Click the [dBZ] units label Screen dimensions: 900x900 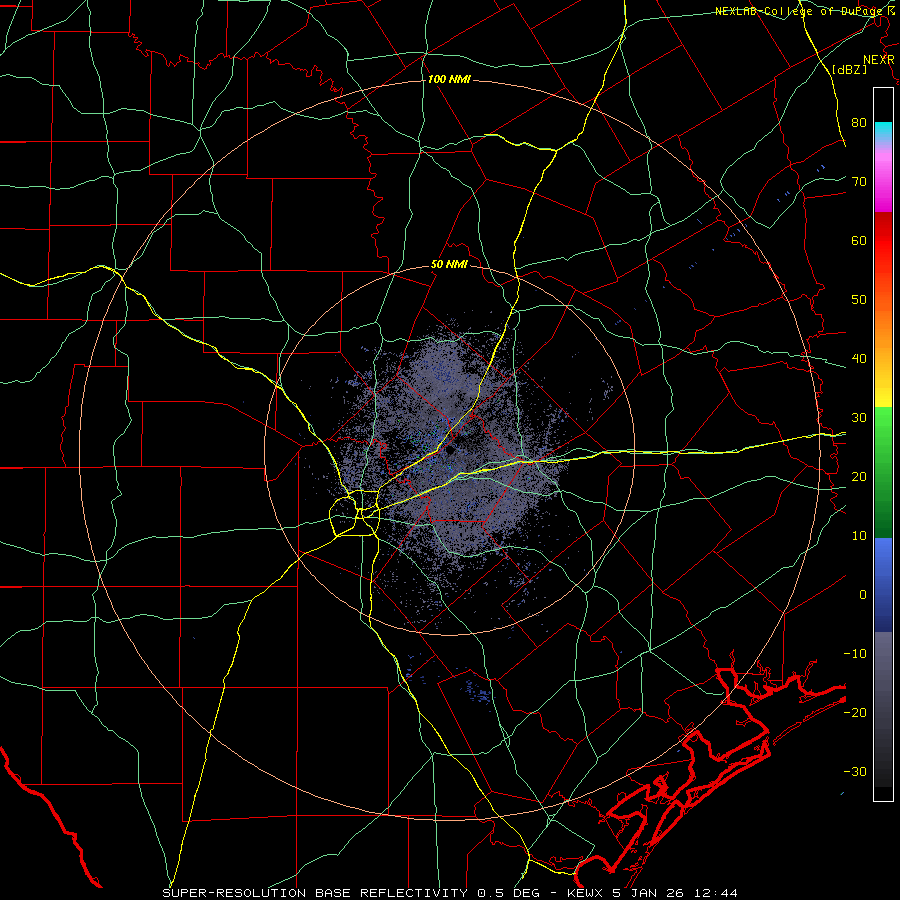coord(849,69)
